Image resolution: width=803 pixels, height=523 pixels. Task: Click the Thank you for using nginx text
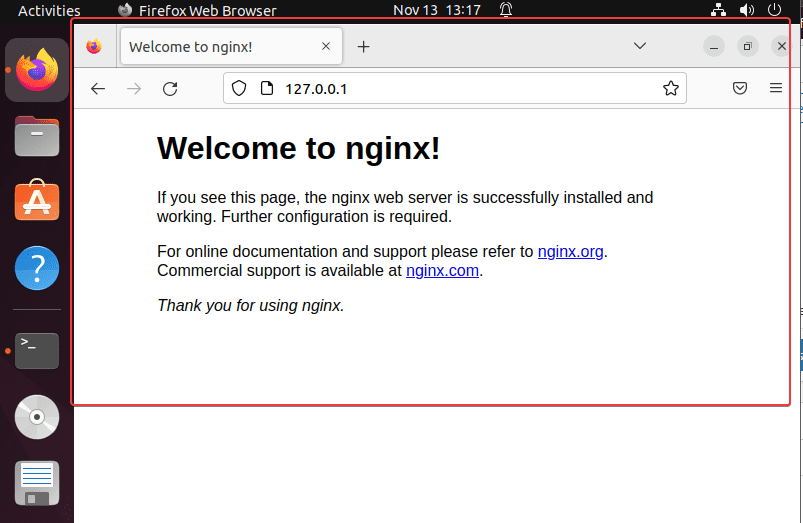(250, 305)
